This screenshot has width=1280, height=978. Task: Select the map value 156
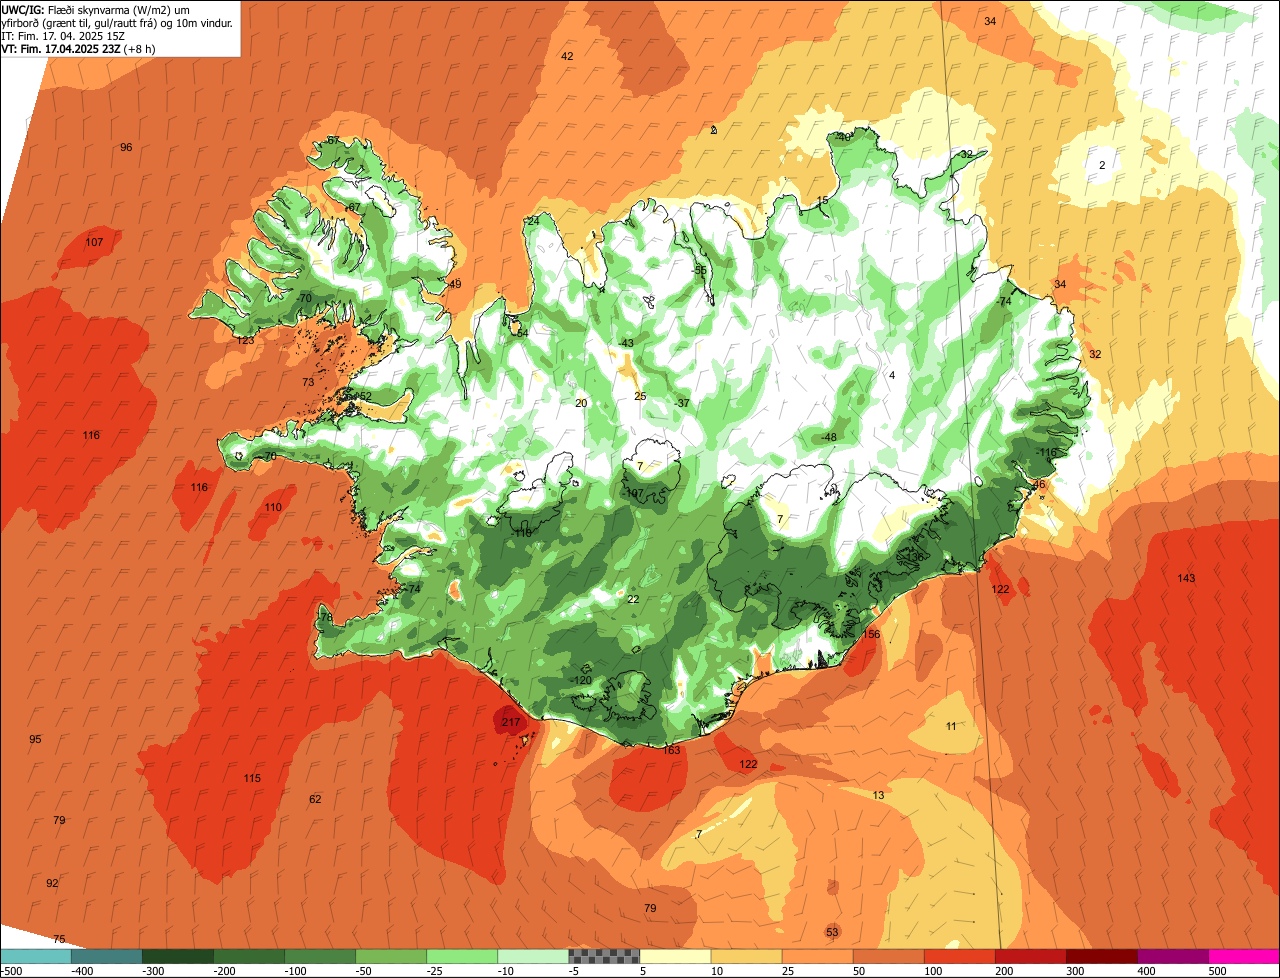point(871,634)
